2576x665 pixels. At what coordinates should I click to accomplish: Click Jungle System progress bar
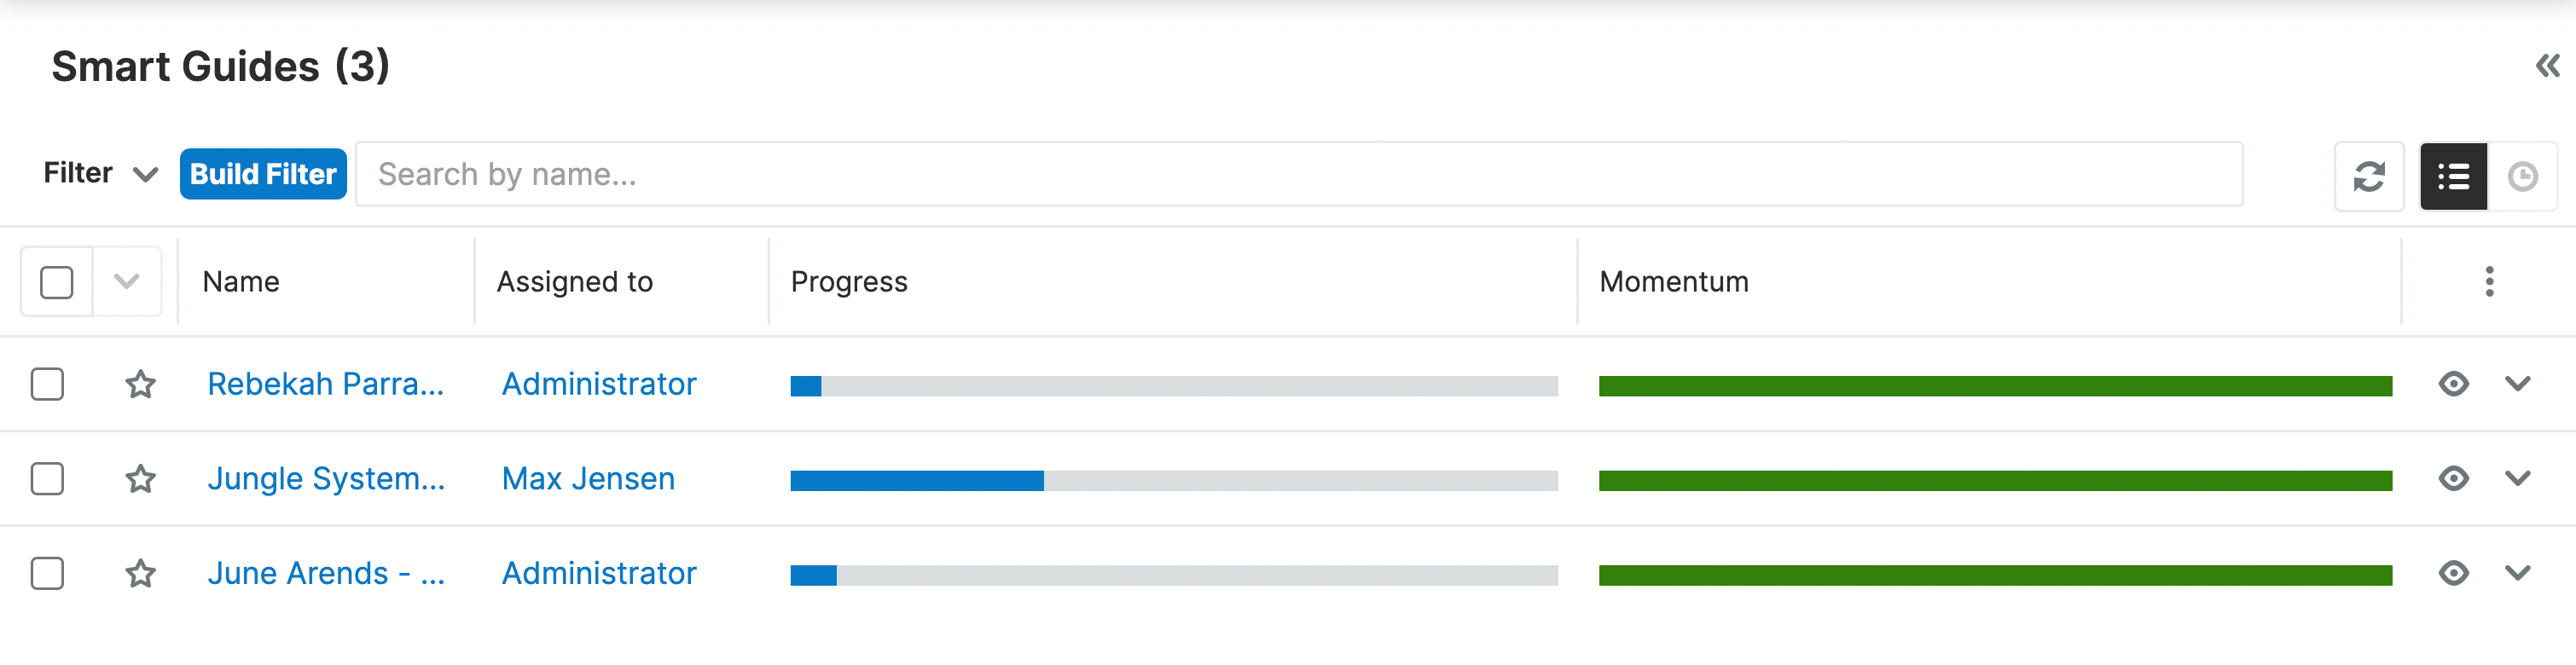pos(1173,481)
